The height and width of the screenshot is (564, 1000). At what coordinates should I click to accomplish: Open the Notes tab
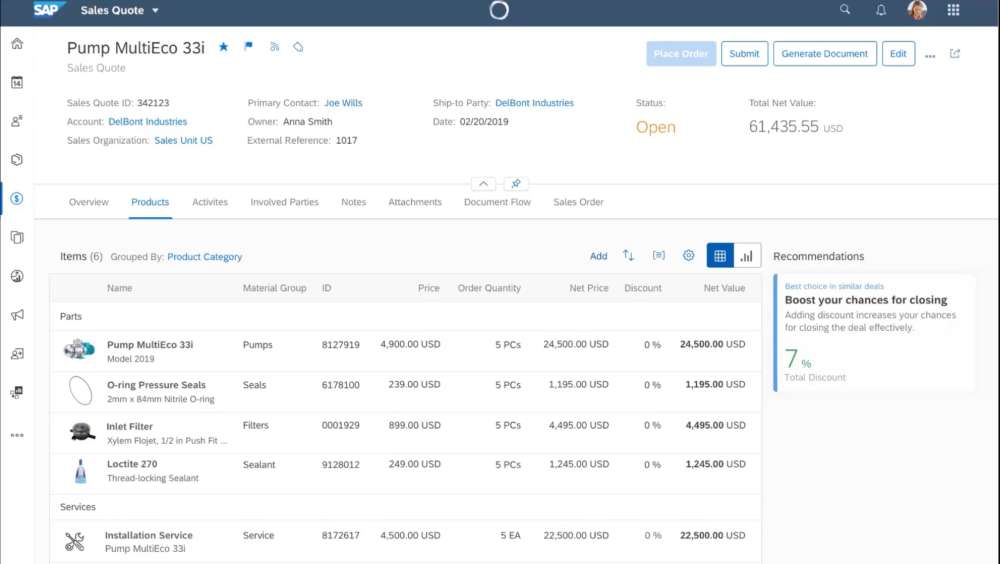[353, 202]
